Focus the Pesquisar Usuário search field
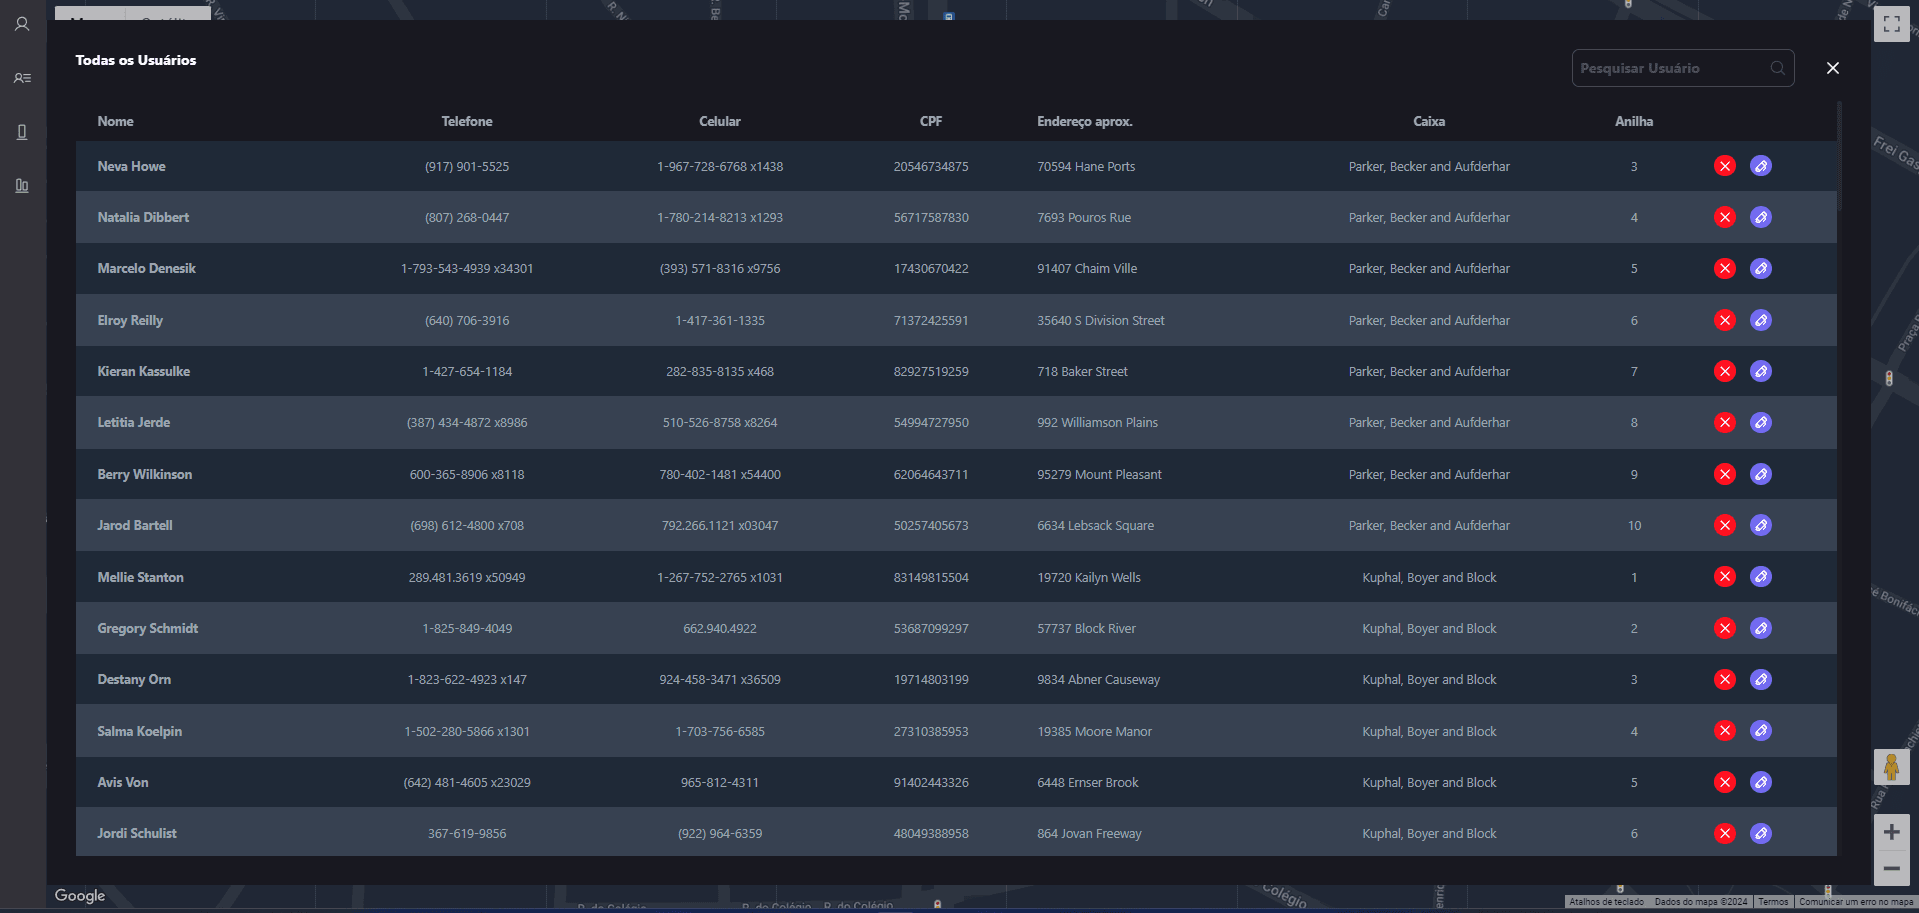1919x913 pixels. (x=1668, y=68)
